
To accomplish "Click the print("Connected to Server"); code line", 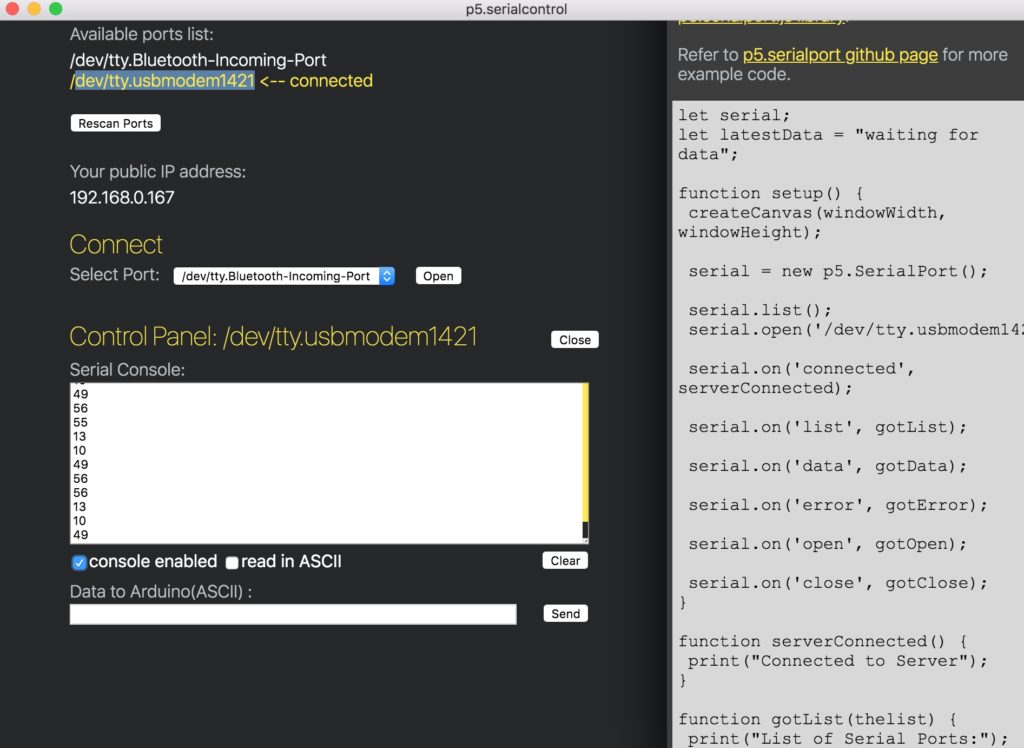I will pyautogui.click(x=838, y=661).
